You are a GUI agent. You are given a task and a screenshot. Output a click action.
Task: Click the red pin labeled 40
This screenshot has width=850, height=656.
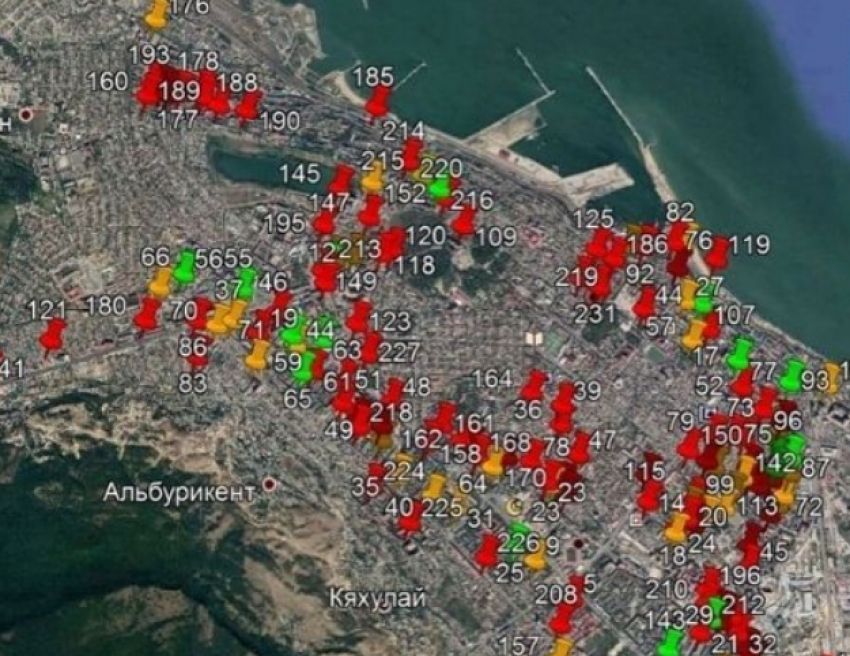pos(410,519)
